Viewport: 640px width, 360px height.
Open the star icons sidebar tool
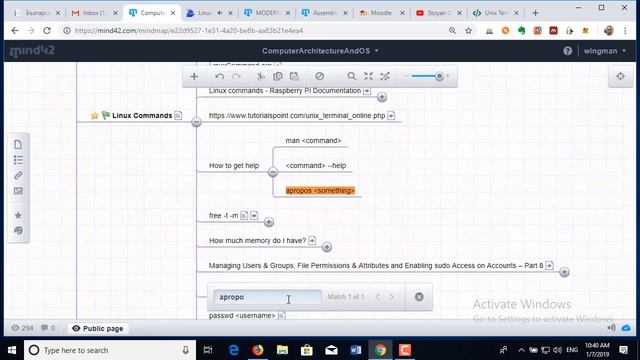tap(18, 215)
